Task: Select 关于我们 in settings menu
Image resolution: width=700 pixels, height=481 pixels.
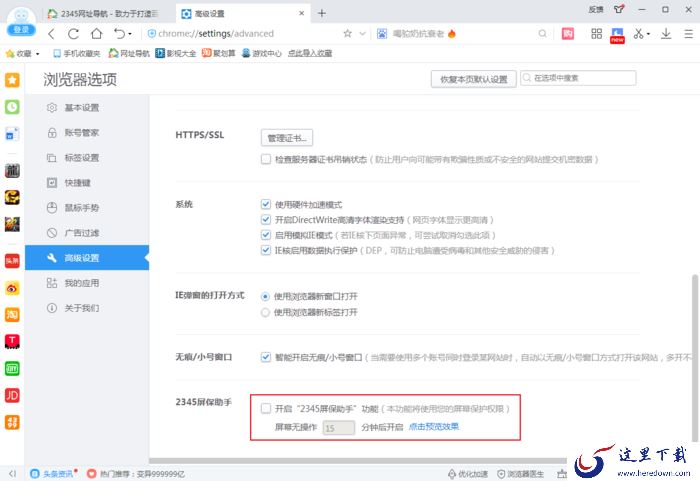Action: [x=87, y=308]
